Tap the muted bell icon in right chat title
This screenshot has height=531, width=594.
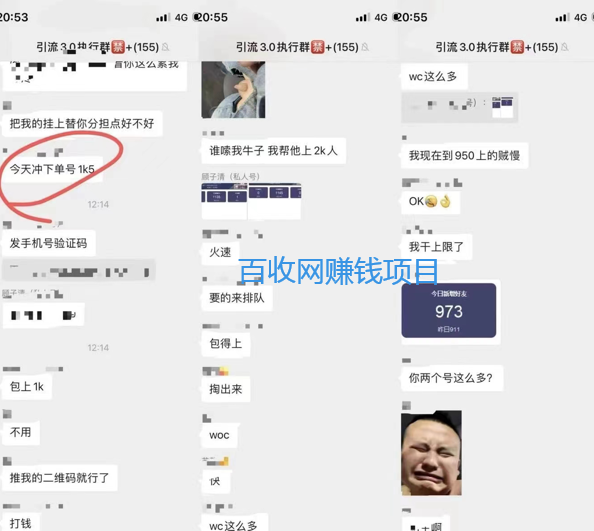(x=565, y=47)
